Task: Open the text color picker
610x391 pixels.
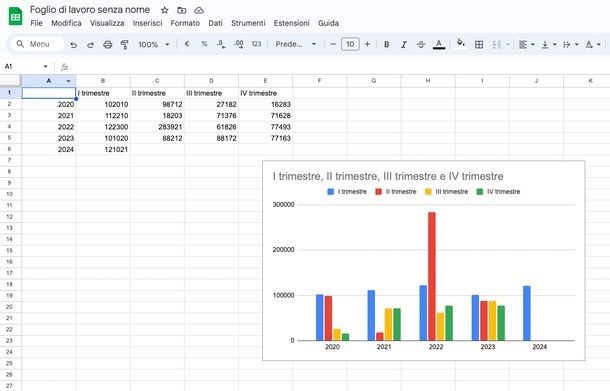Action: coord(439,45)
